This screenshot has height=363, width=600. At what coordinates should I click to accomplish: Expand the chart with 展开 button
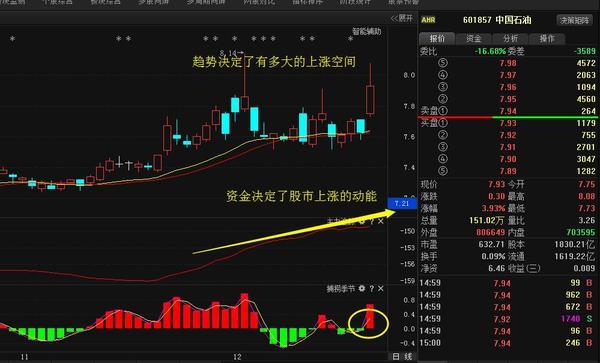tap(402, 18)
